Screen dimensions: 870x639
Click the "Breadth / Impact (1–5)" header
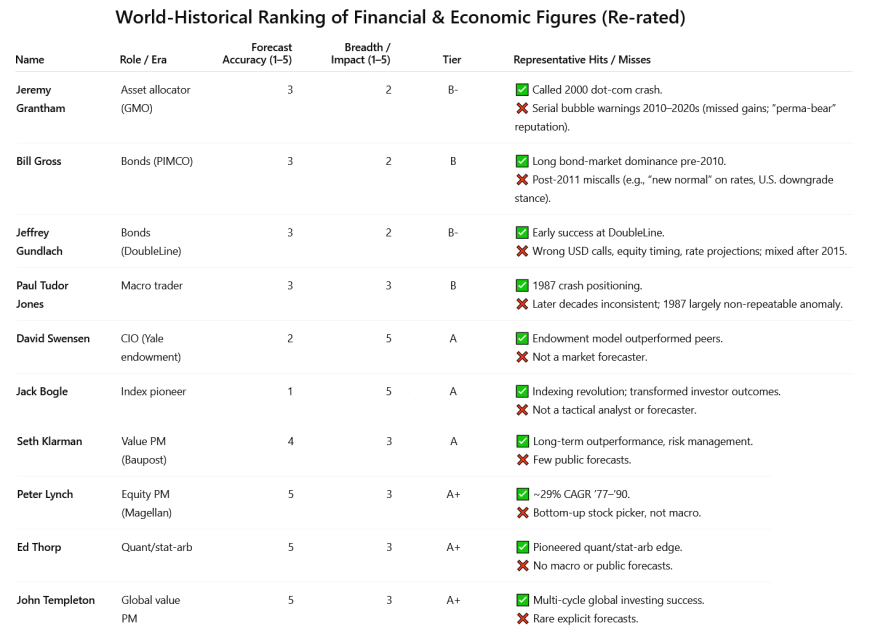click(361, 53)
